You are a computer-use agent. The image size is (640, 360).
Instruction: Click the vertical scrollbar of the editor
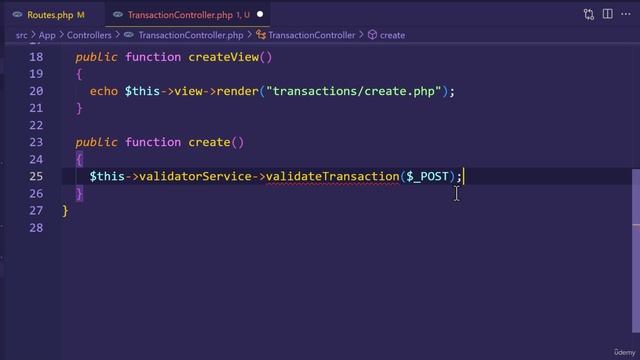point(636,251)
